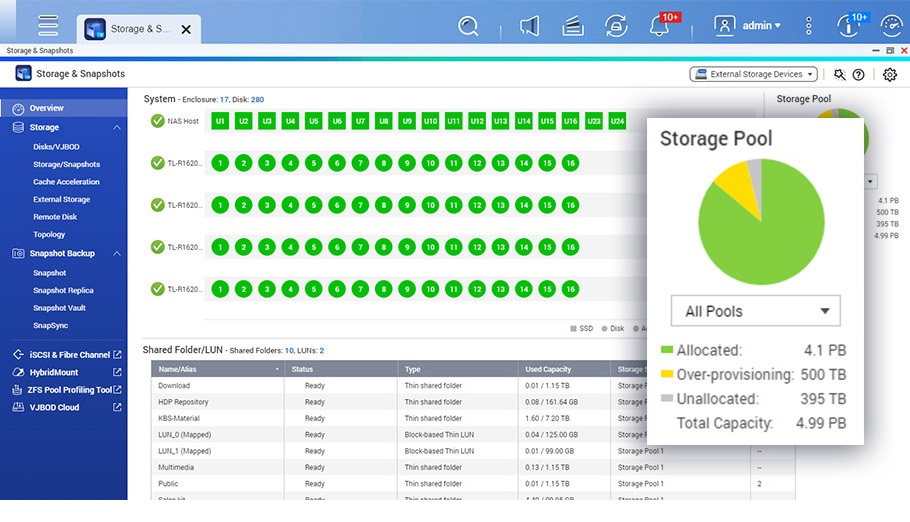Open HybridMount external link icon
The image size is (910, 522).
117,372
